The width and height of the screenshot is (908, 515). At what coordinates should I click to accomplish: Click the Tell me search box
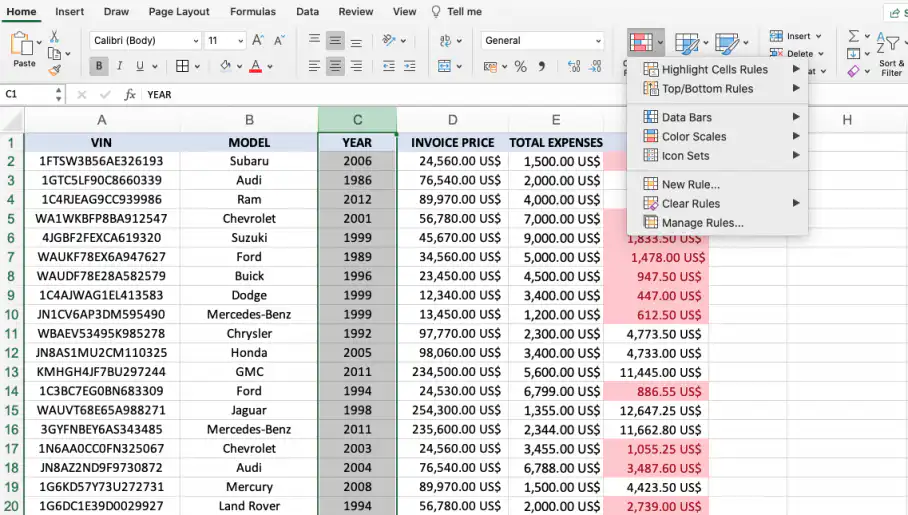click(457, 12)
